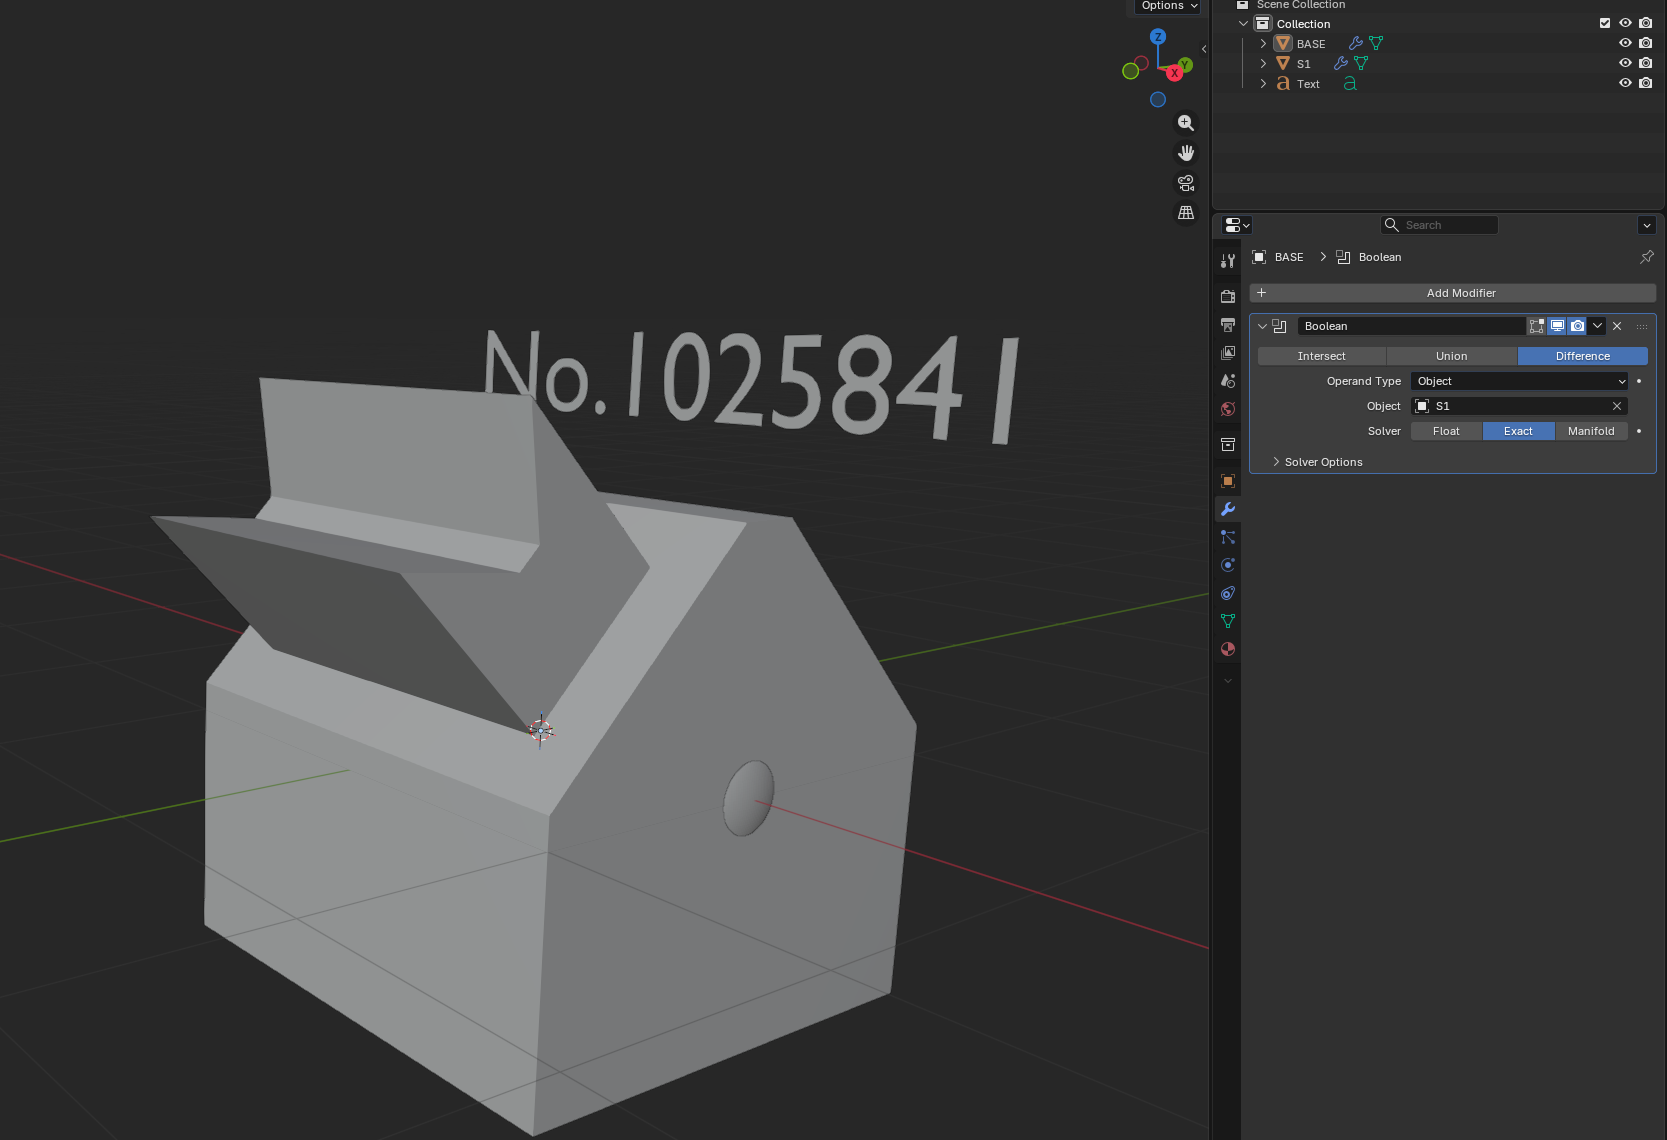Toggle Boolean modifier edit mode display

point(1537,326)
